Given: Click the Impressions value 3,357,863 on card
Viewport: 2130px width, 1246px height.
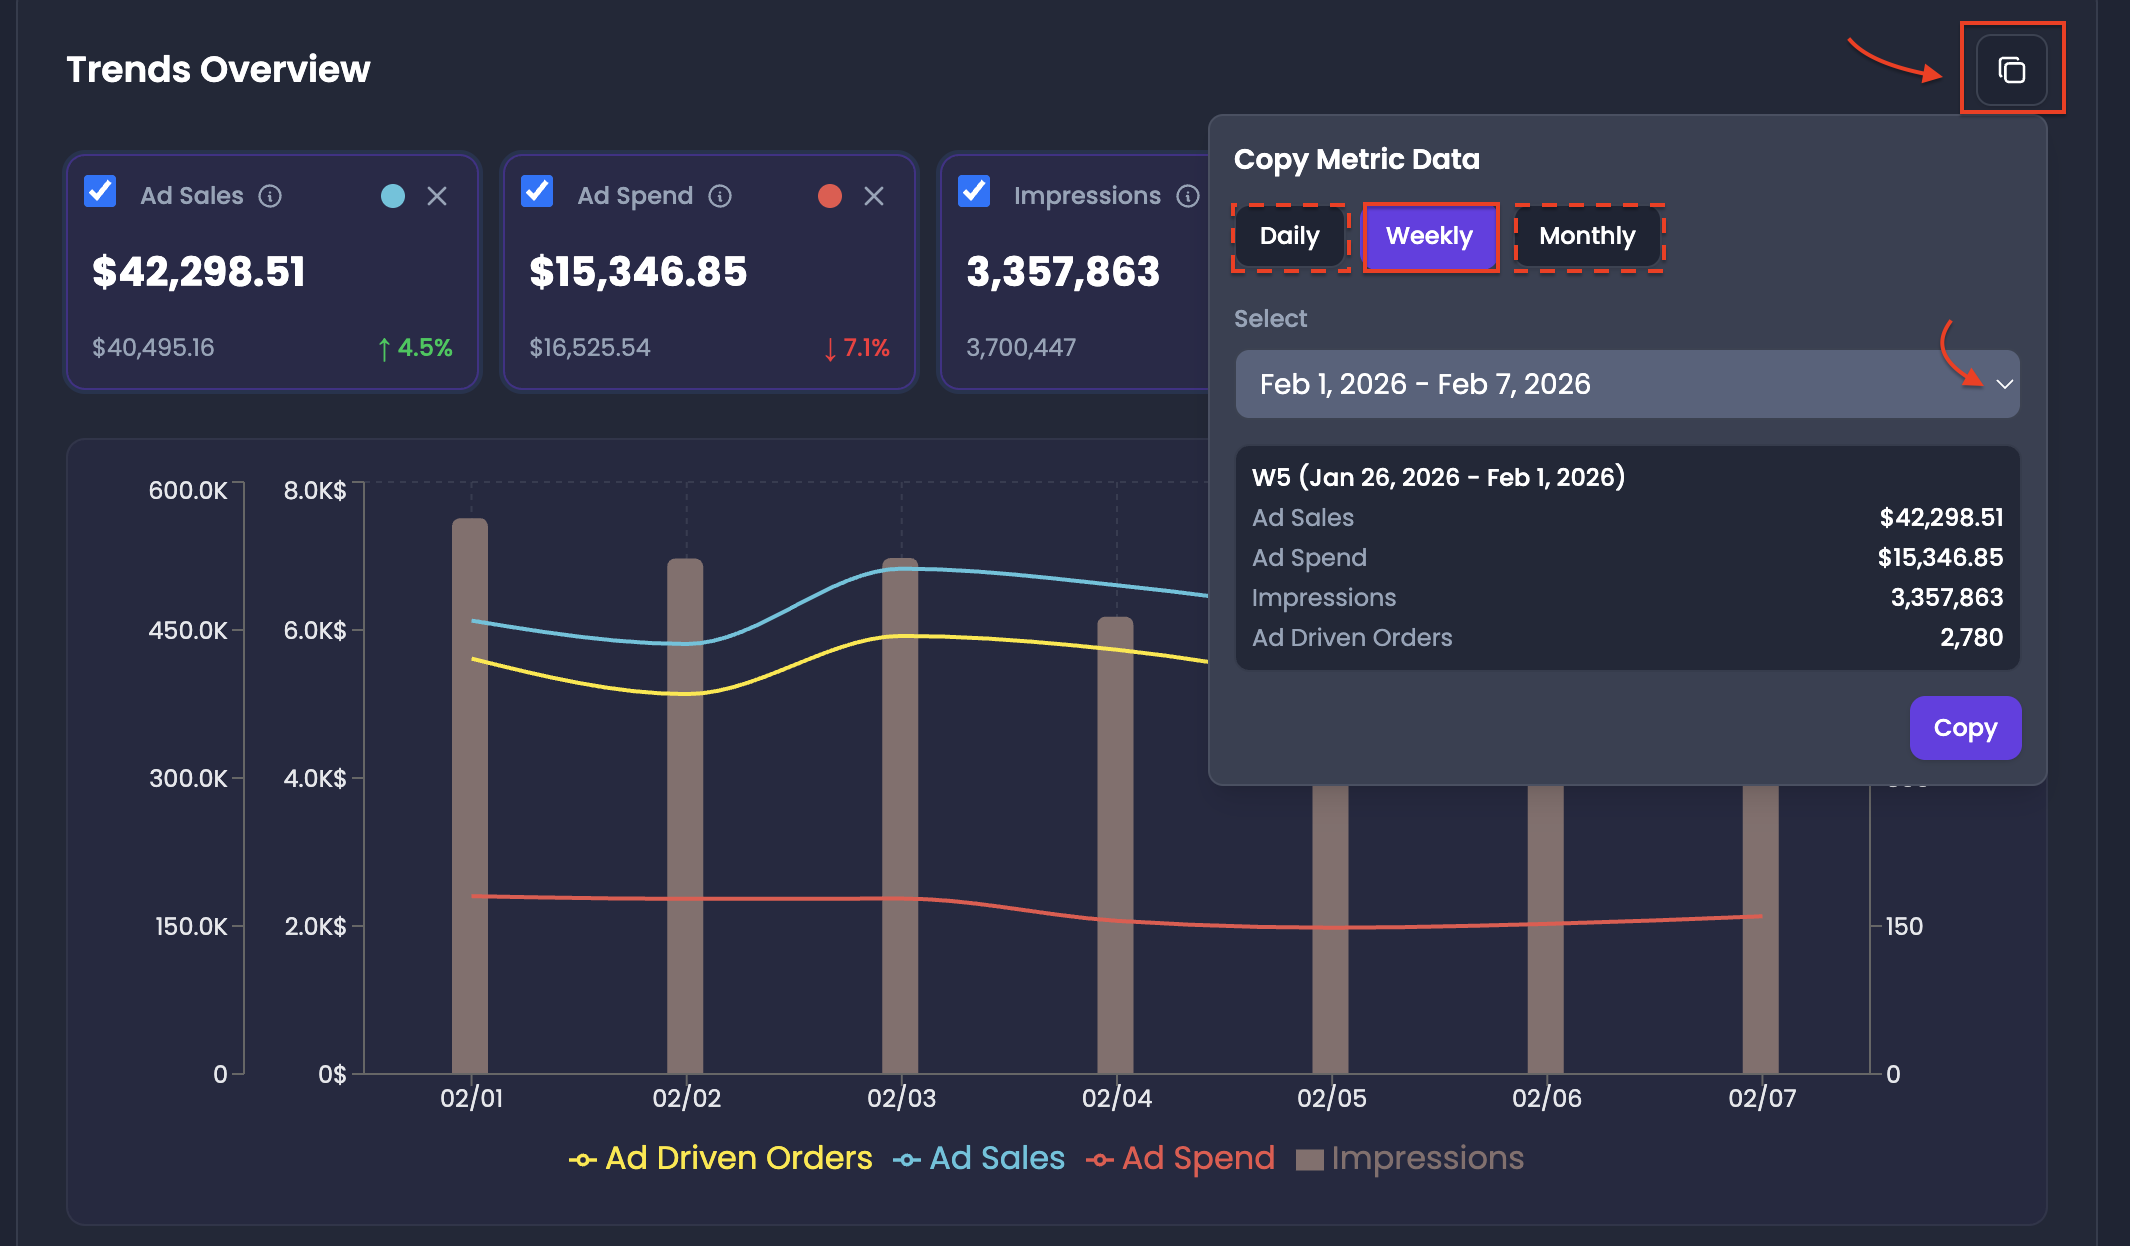Looking at the screenshot, I should 1063,272.
